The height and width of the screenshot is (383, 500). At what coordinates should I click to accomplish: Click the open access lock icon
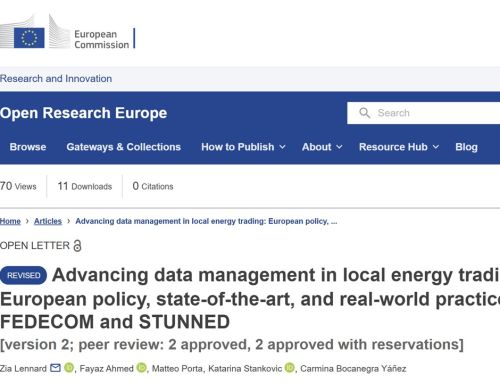[x=77, y=246]
